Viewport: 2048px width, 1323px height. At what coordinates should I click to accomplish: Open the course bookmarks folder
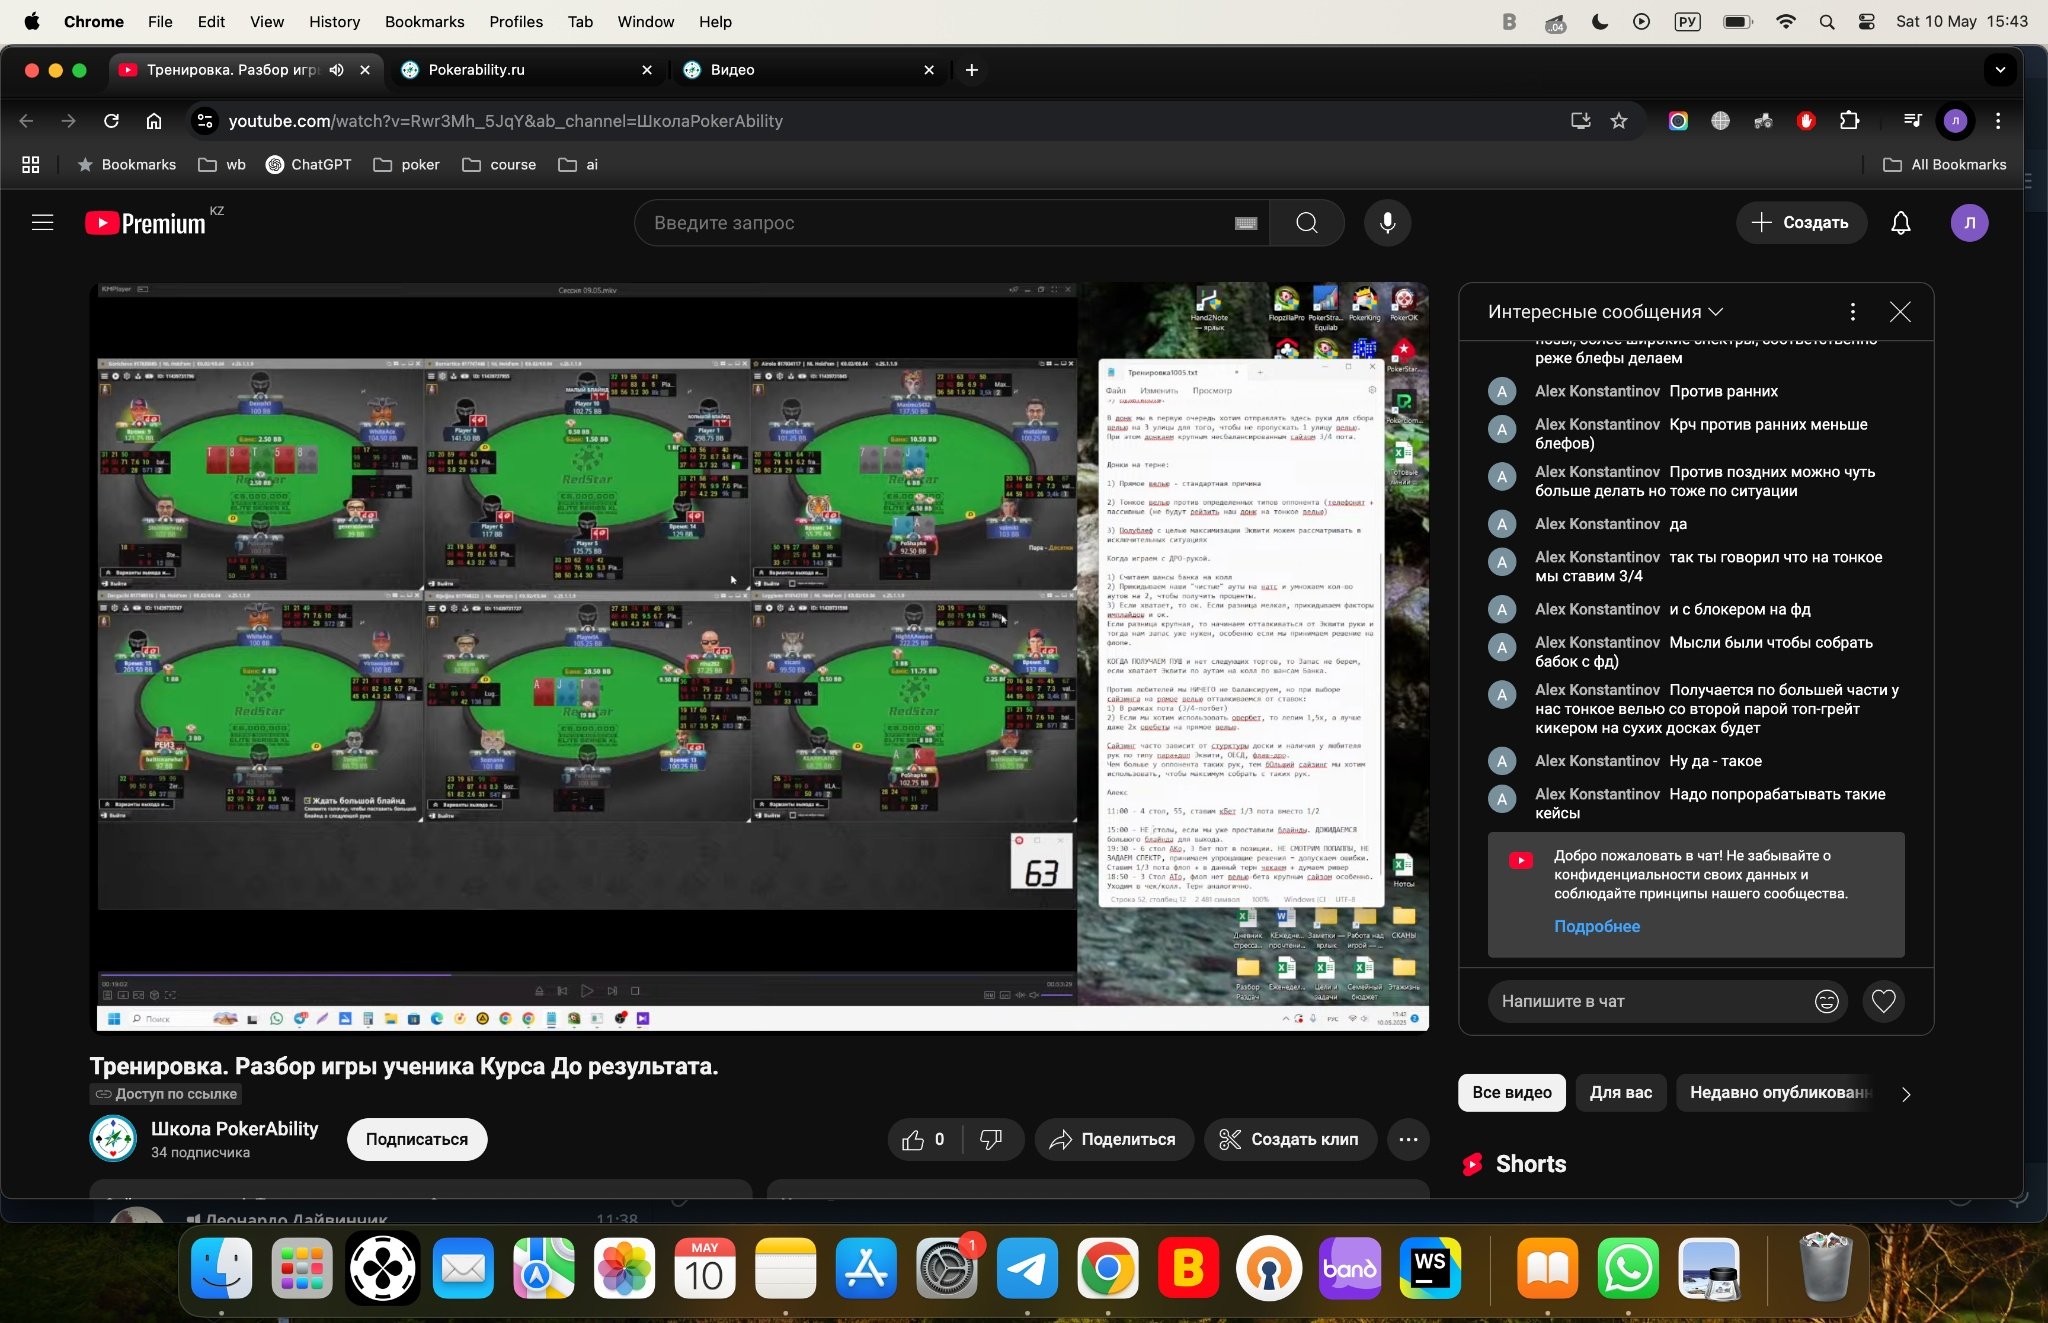pyautogui.click(x=499, y=165)
